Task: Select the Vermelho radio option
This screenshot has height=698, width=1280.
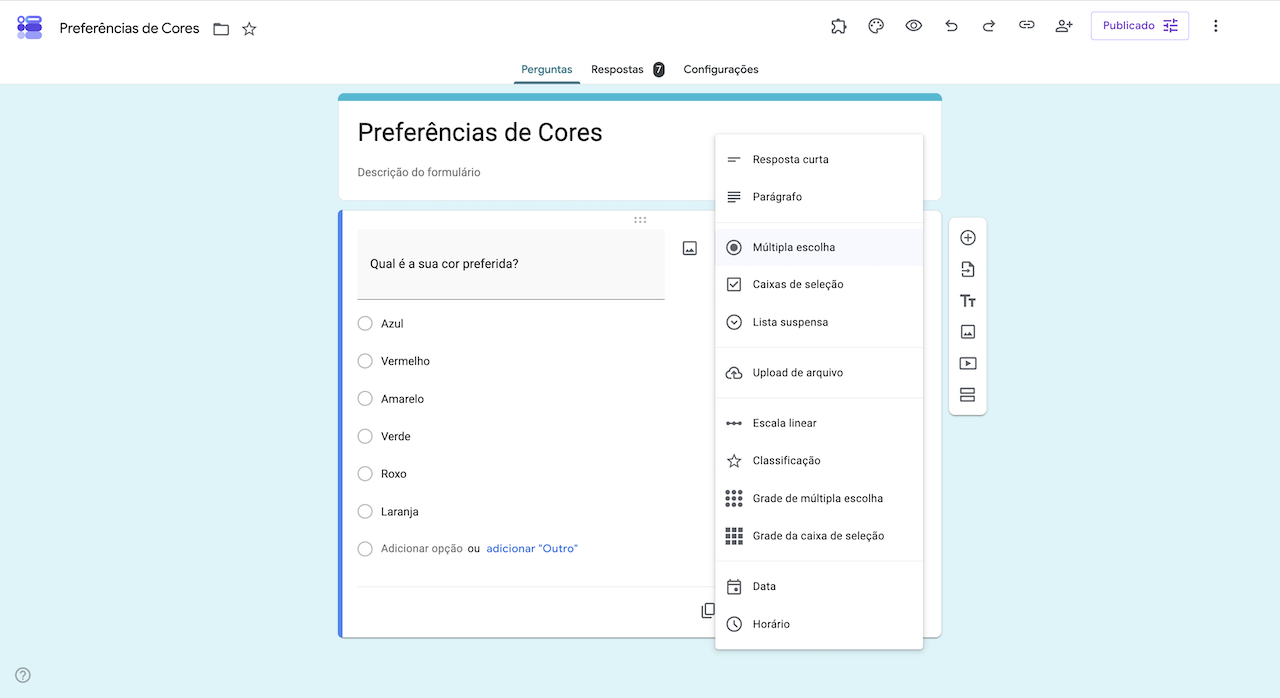Action: [x=365, y=361]
